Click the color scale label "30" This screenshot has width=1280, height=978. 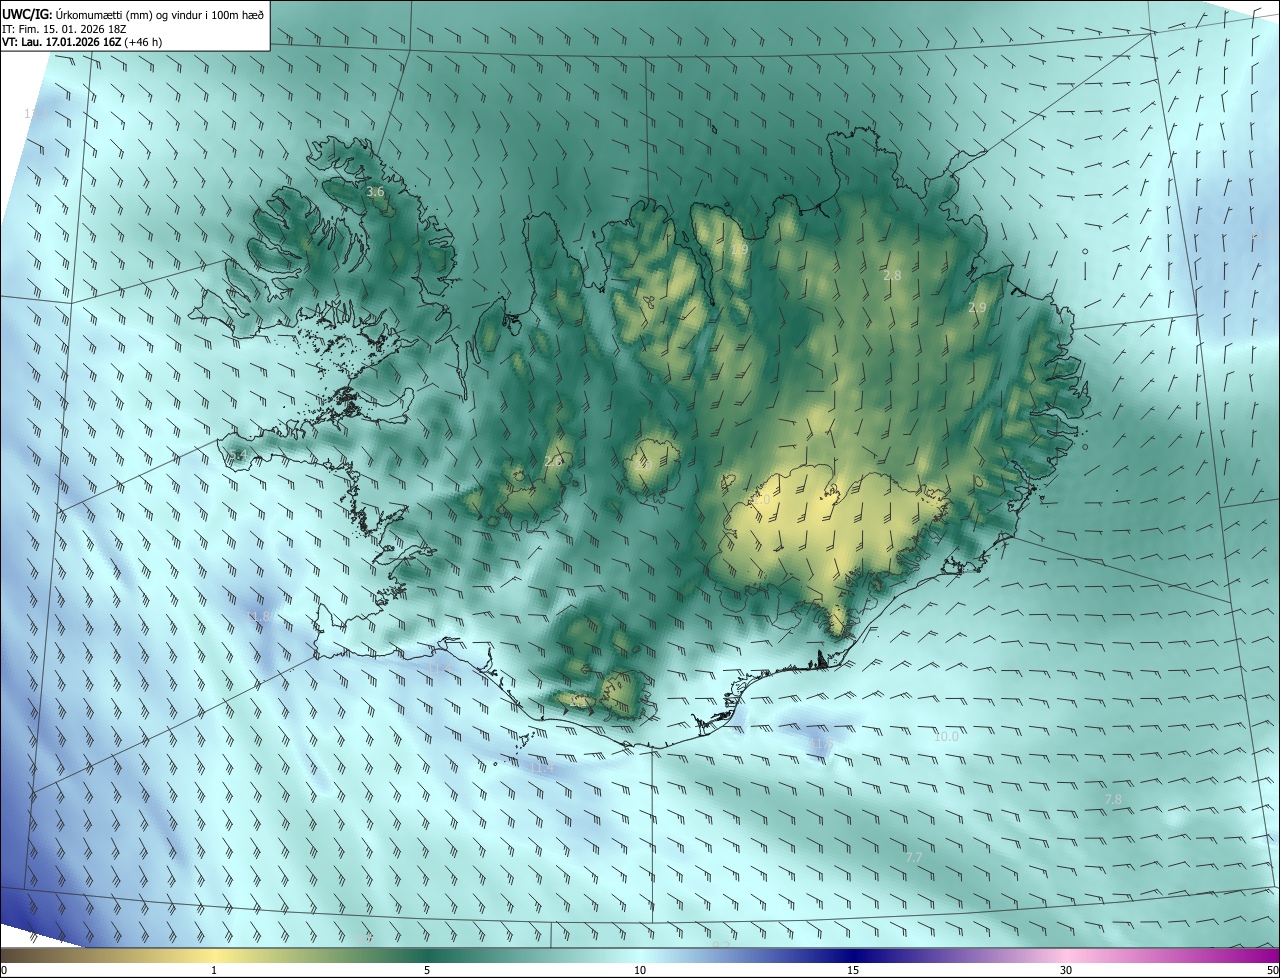[1066, 970]
